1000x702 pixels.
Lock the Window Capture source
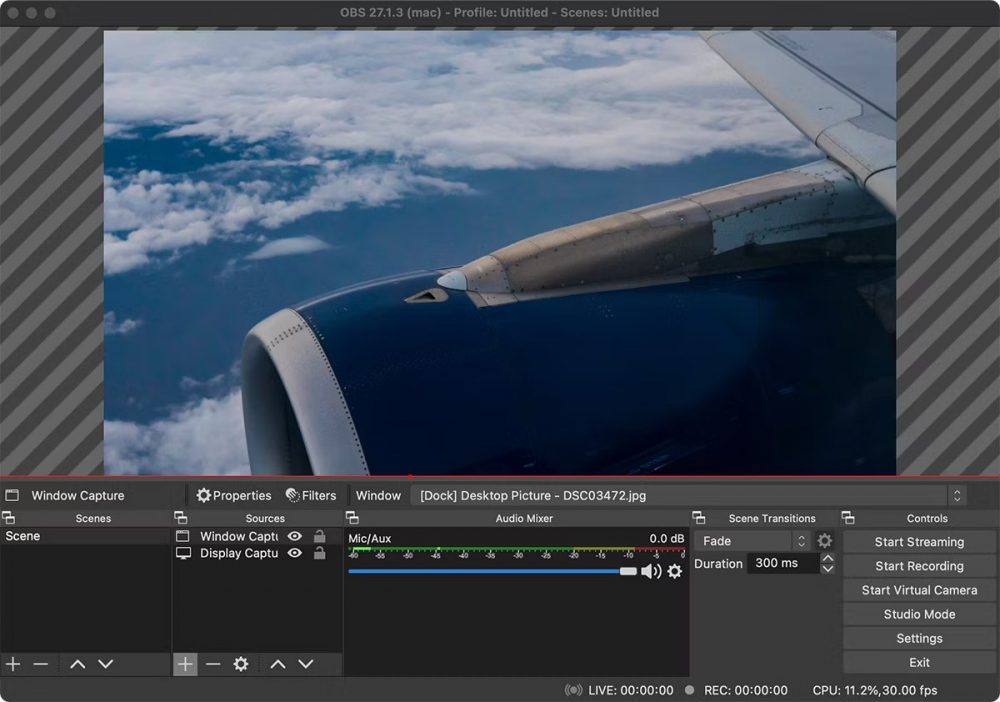click(320, 536)
